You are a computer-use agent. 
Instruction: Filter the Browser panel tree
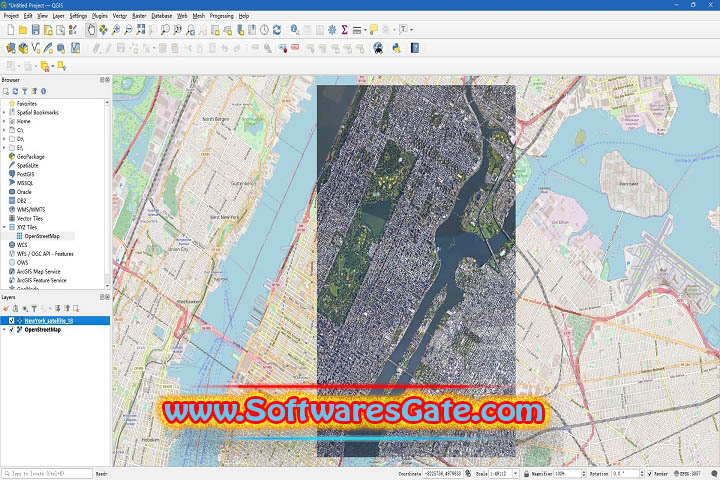25,91
